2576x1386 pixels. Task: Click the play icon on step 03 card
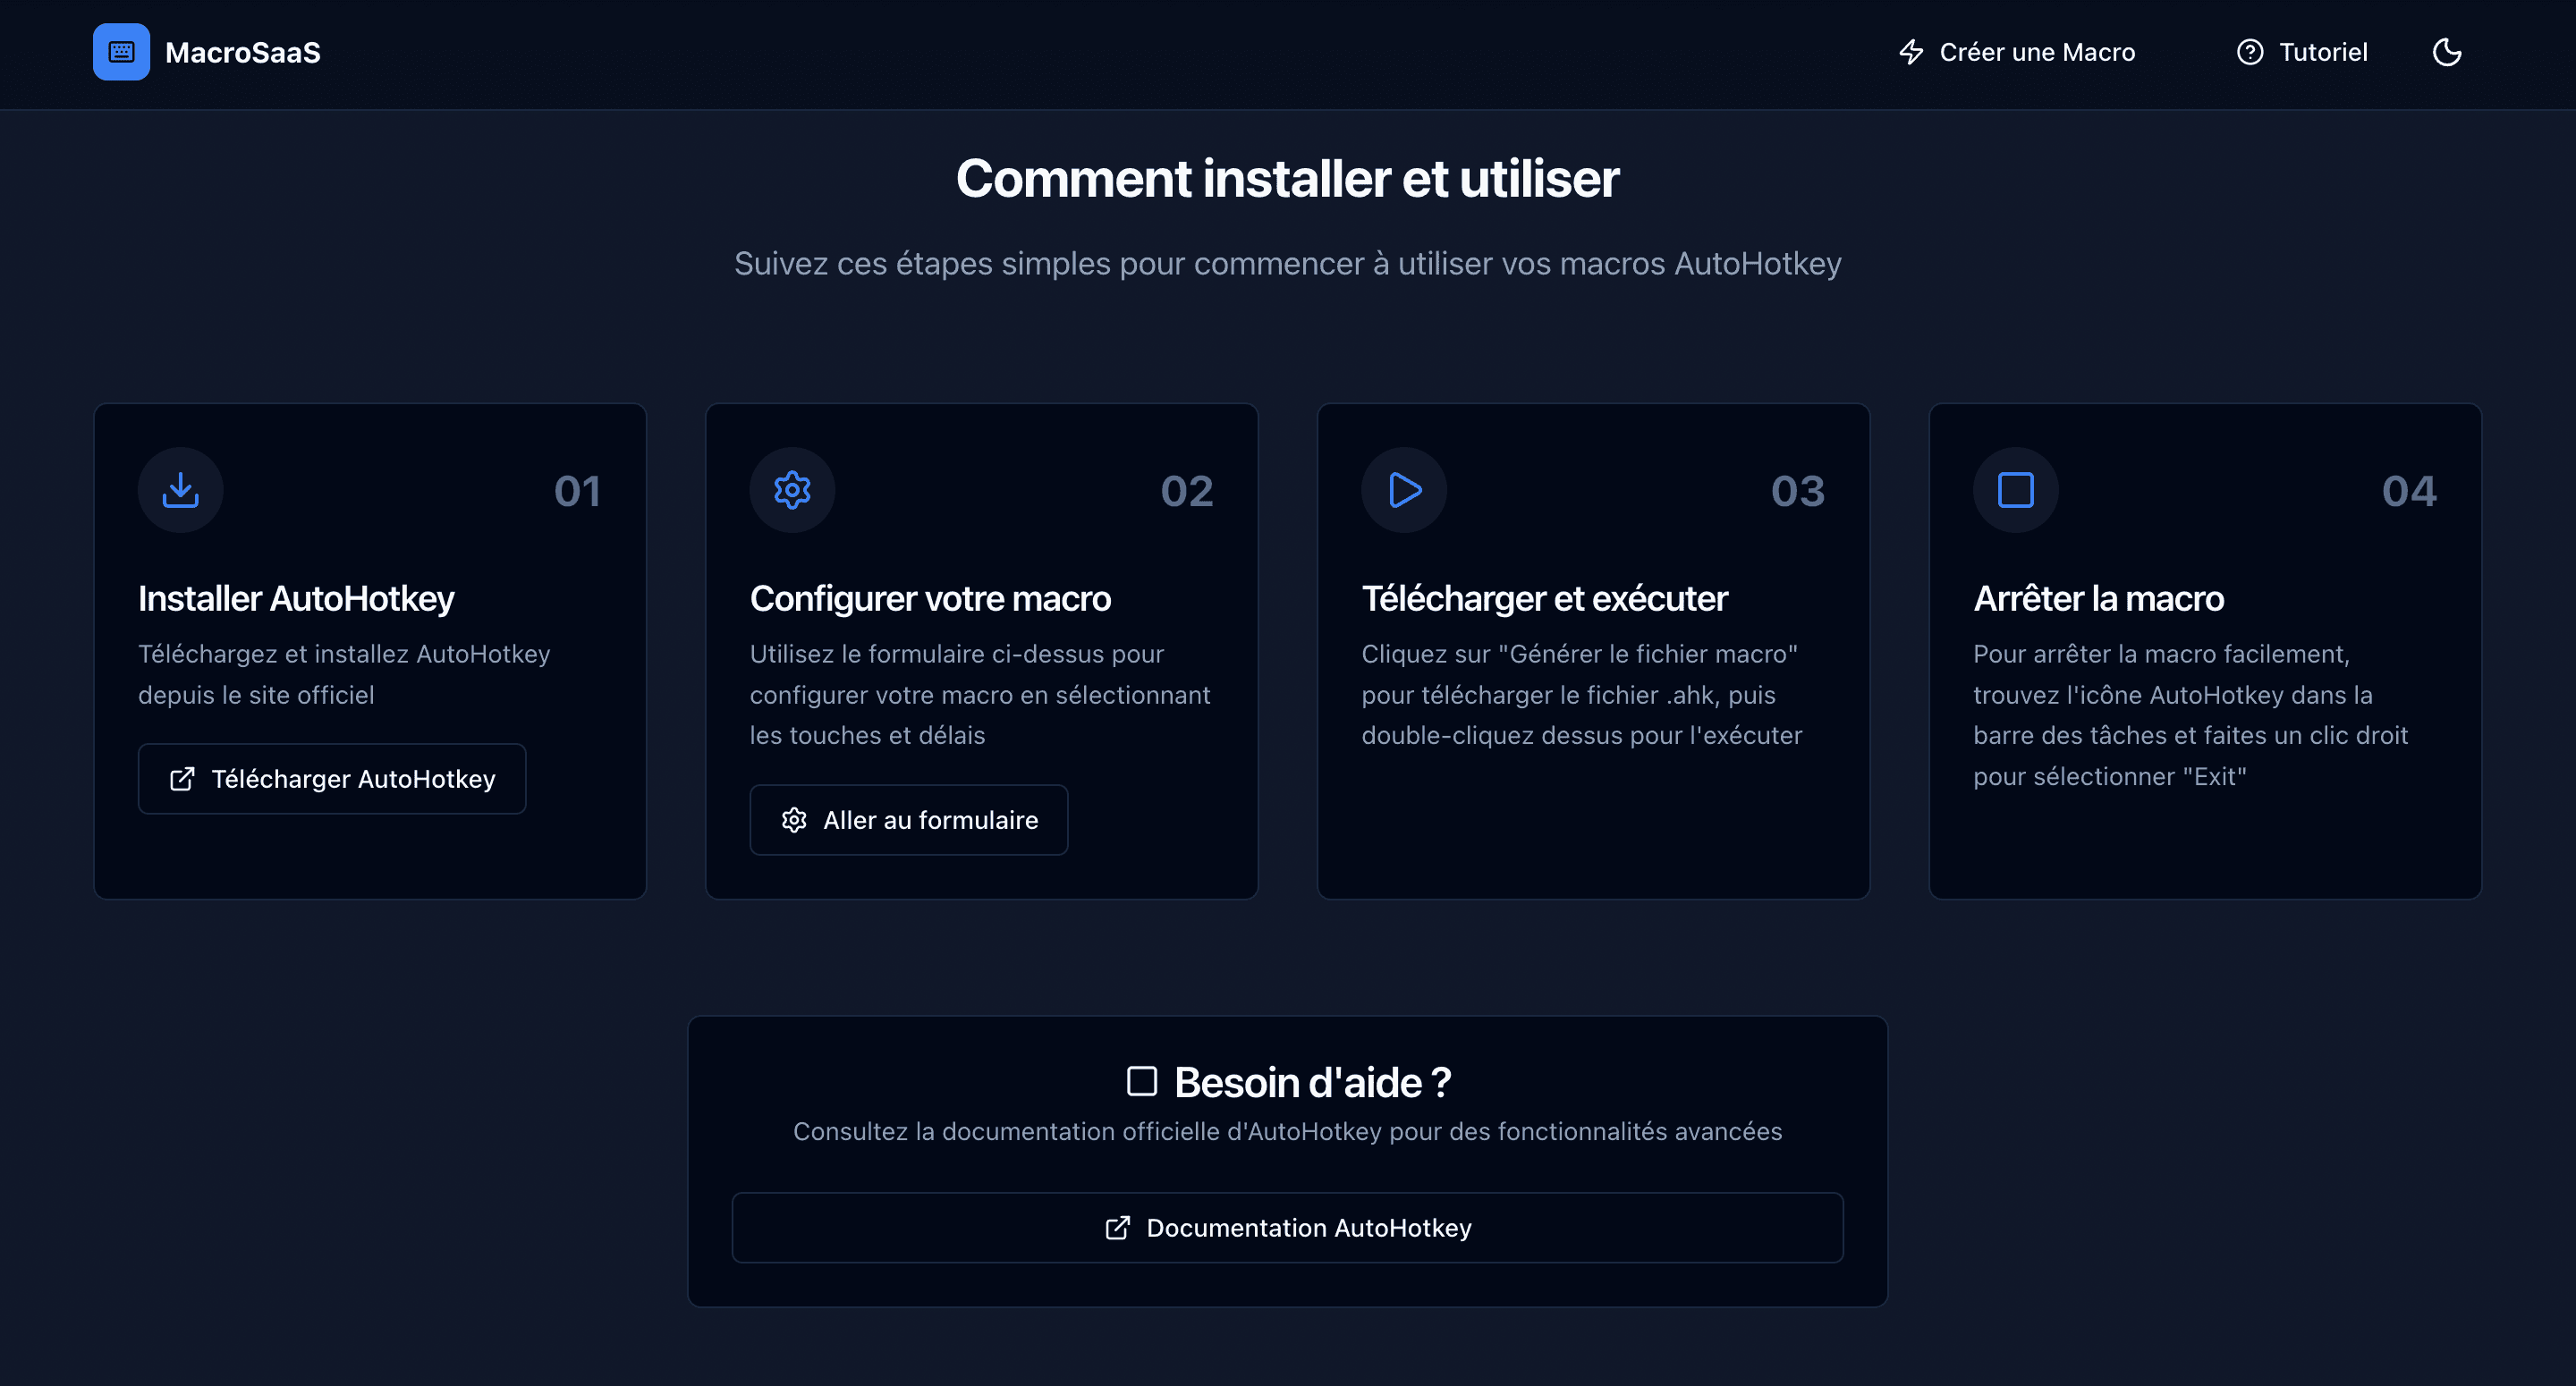(x=1404, y=490)
